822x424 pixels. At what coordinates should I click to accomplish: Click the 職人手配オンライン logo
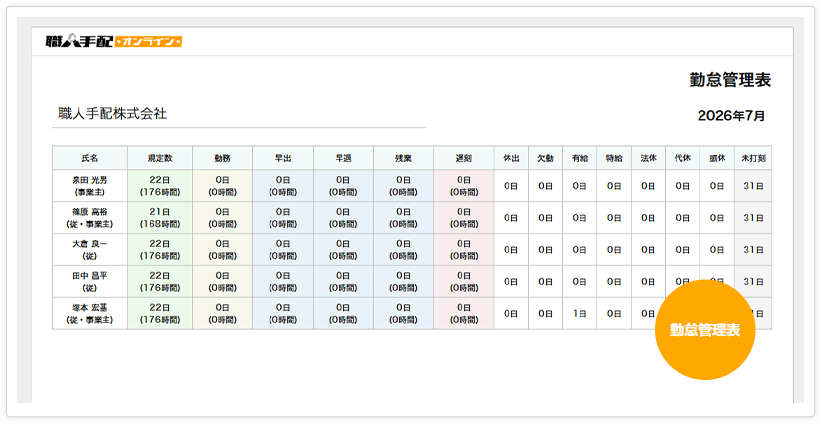click(x=114, y=41)
